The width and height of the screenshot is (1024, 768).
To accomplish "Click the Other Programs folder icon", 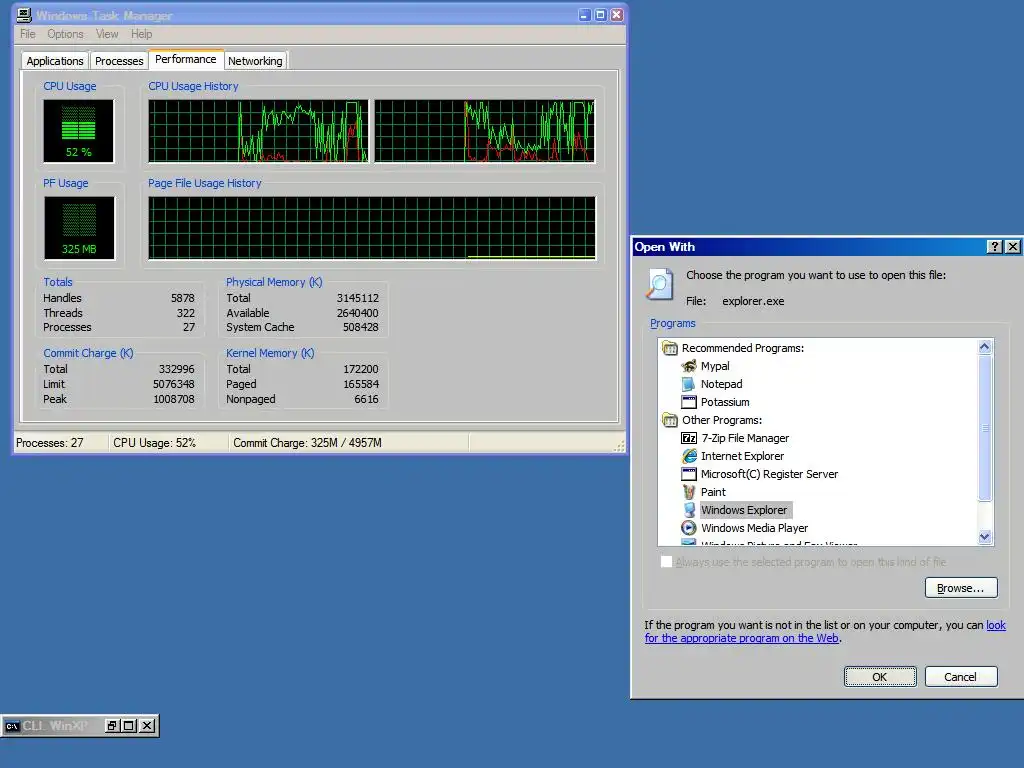I will pos(670,420).
